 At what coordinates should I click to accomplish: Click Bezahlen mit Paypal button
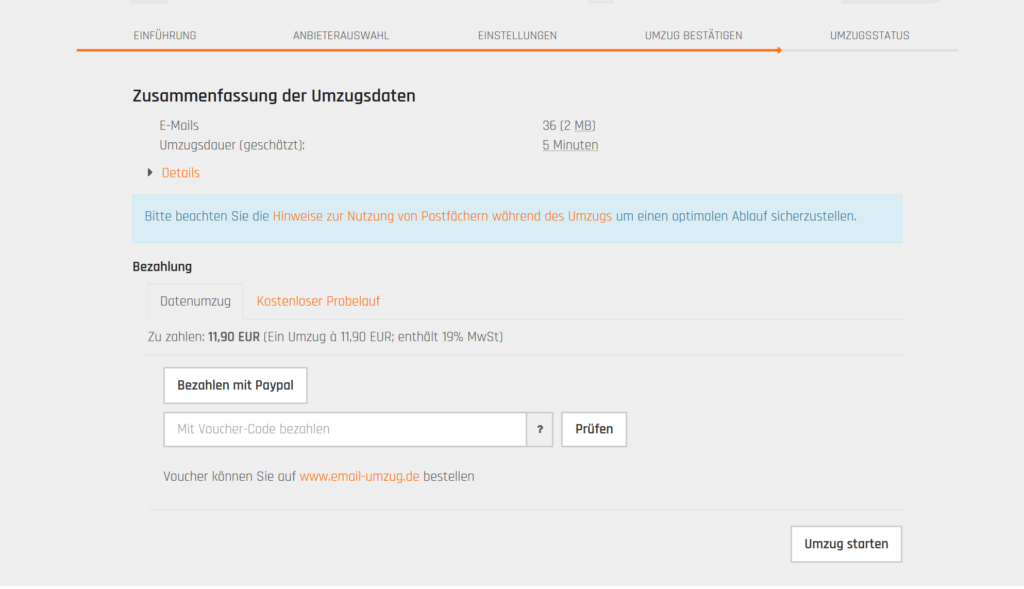(x=235, y=385)
